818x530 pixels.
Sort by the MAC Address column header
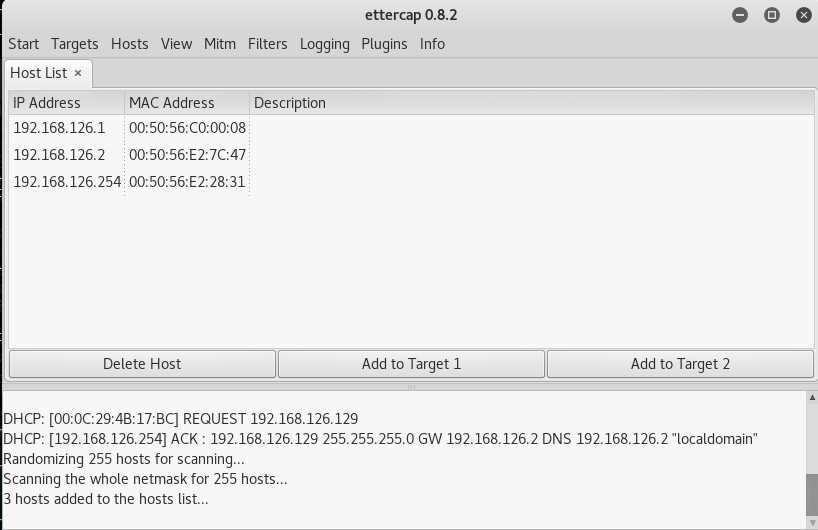pos(187,103)
